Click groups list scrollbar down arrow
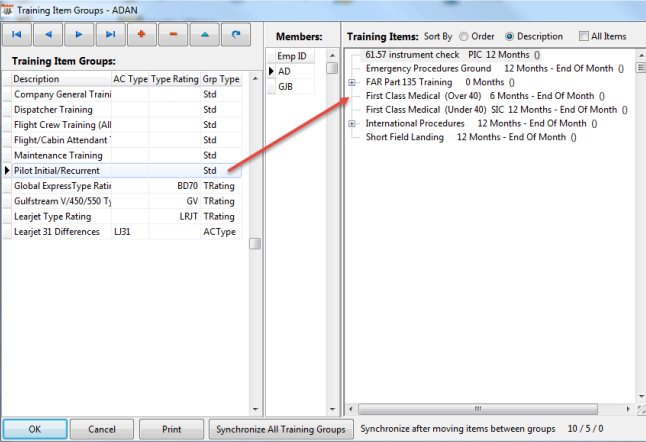This screenshot has height=442, width=646. point(255,409)
